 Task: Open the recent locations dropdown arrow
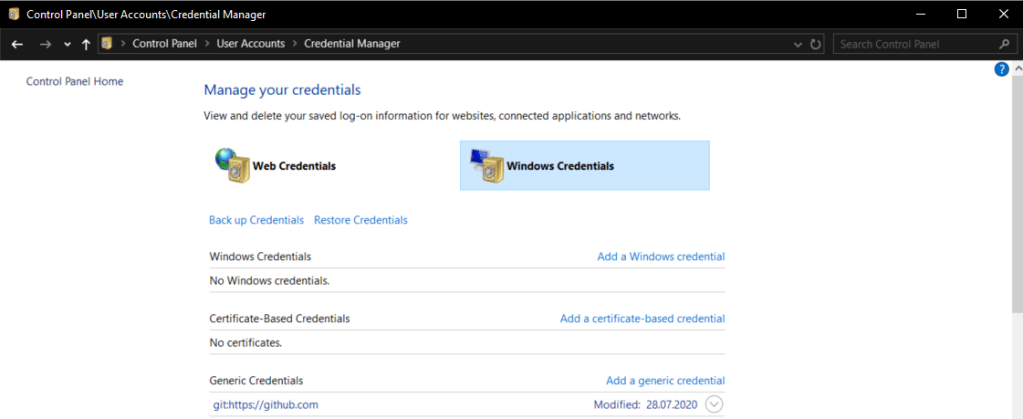coord(67,44)
